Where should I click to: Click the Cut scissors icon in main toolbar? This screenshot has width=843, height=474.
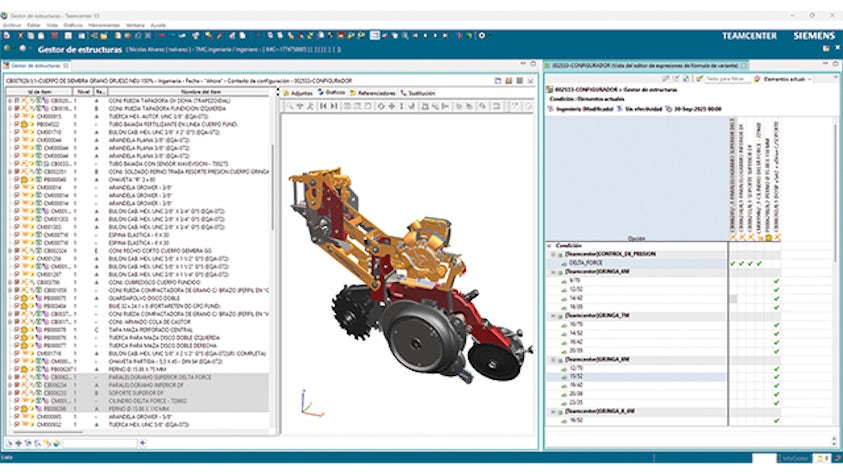20,35
